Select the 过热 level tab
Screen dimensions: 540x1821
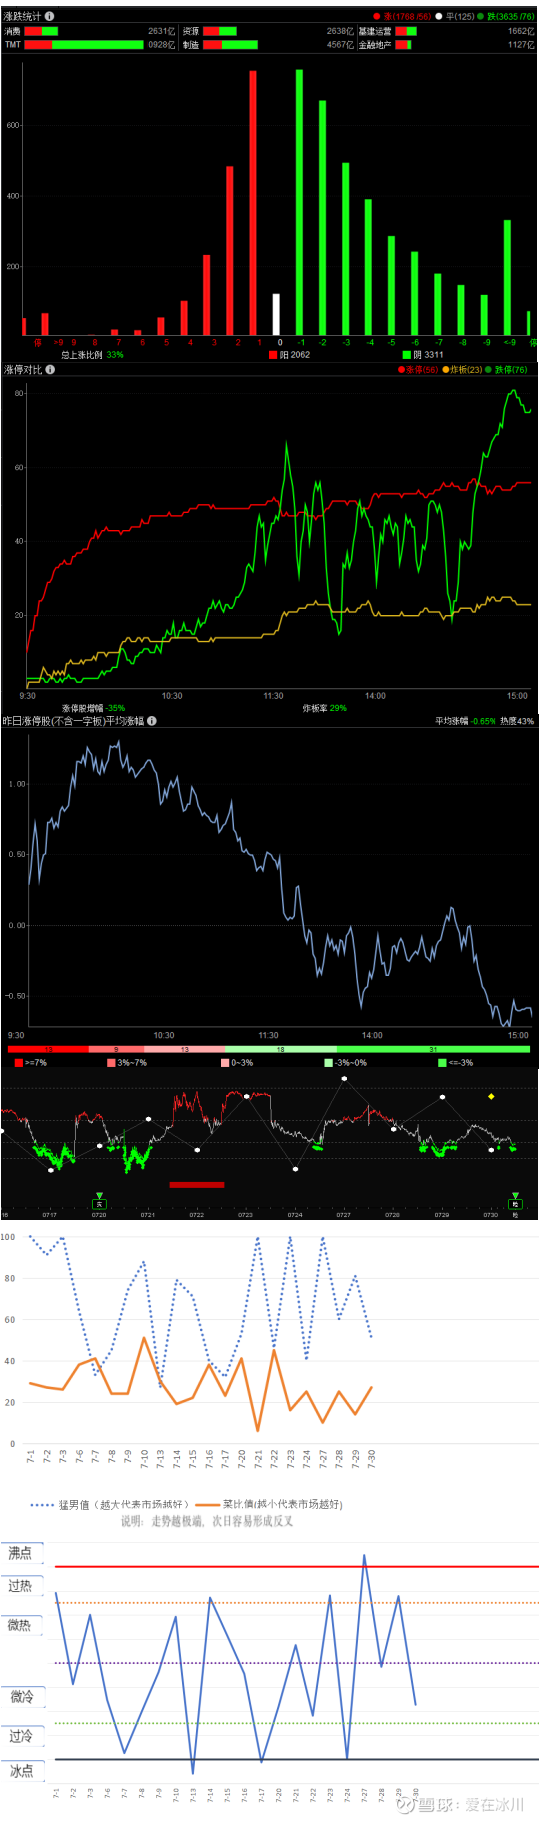22,1586
